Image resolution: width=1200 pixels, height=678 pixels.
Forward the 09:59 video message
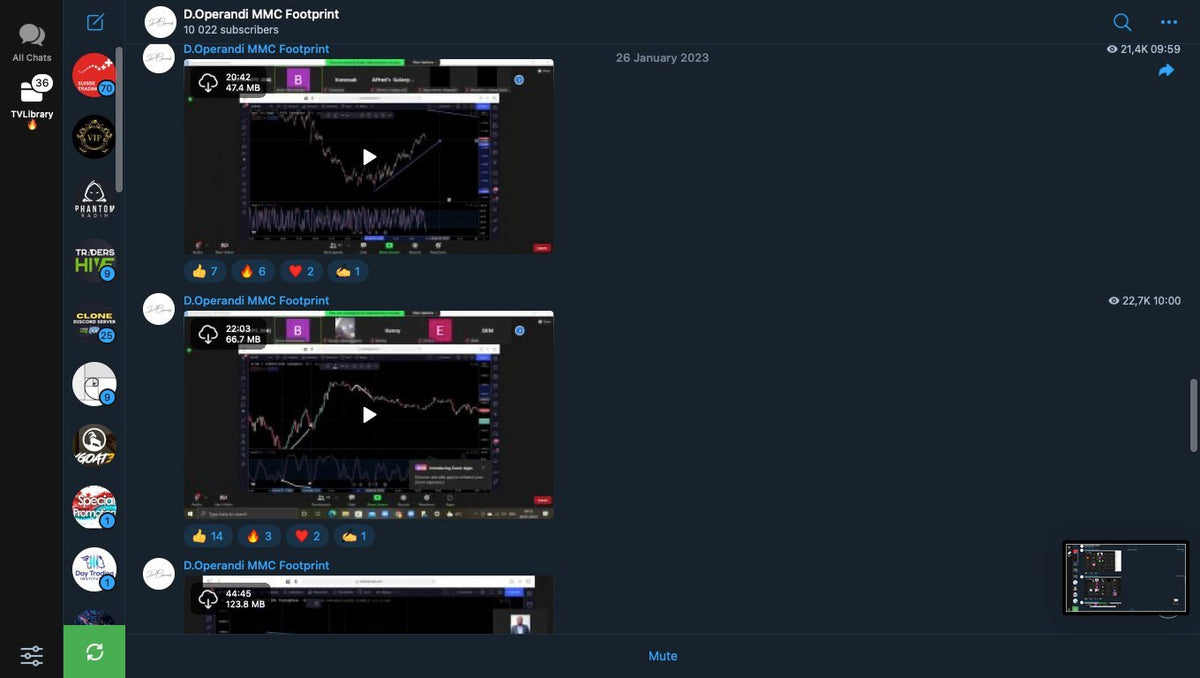click(x=1166, y=70)
